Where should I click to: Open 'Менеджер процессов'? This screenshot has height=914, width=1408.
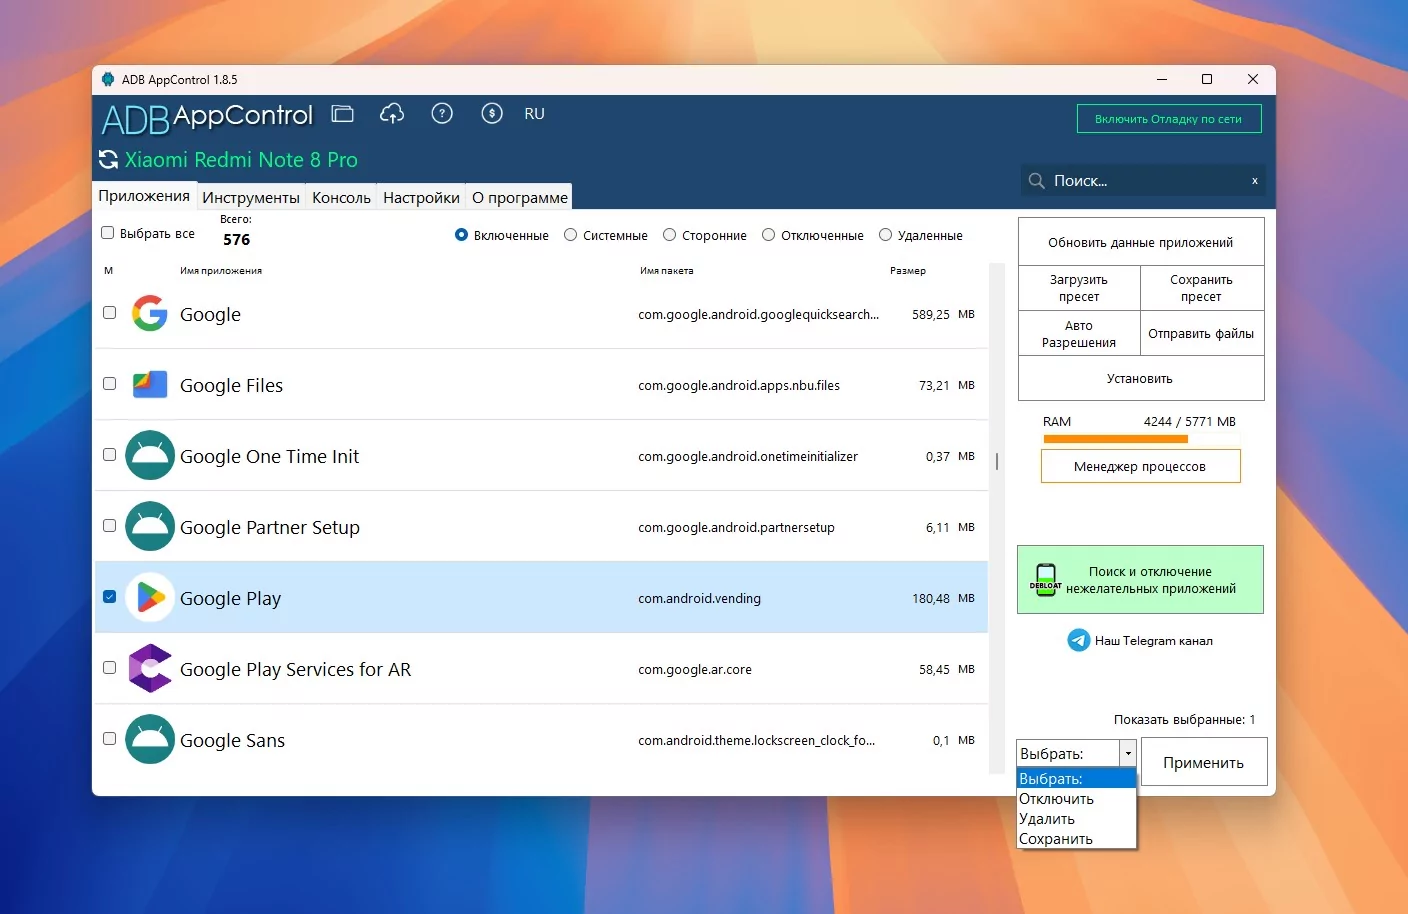(x=1141, y=466)
